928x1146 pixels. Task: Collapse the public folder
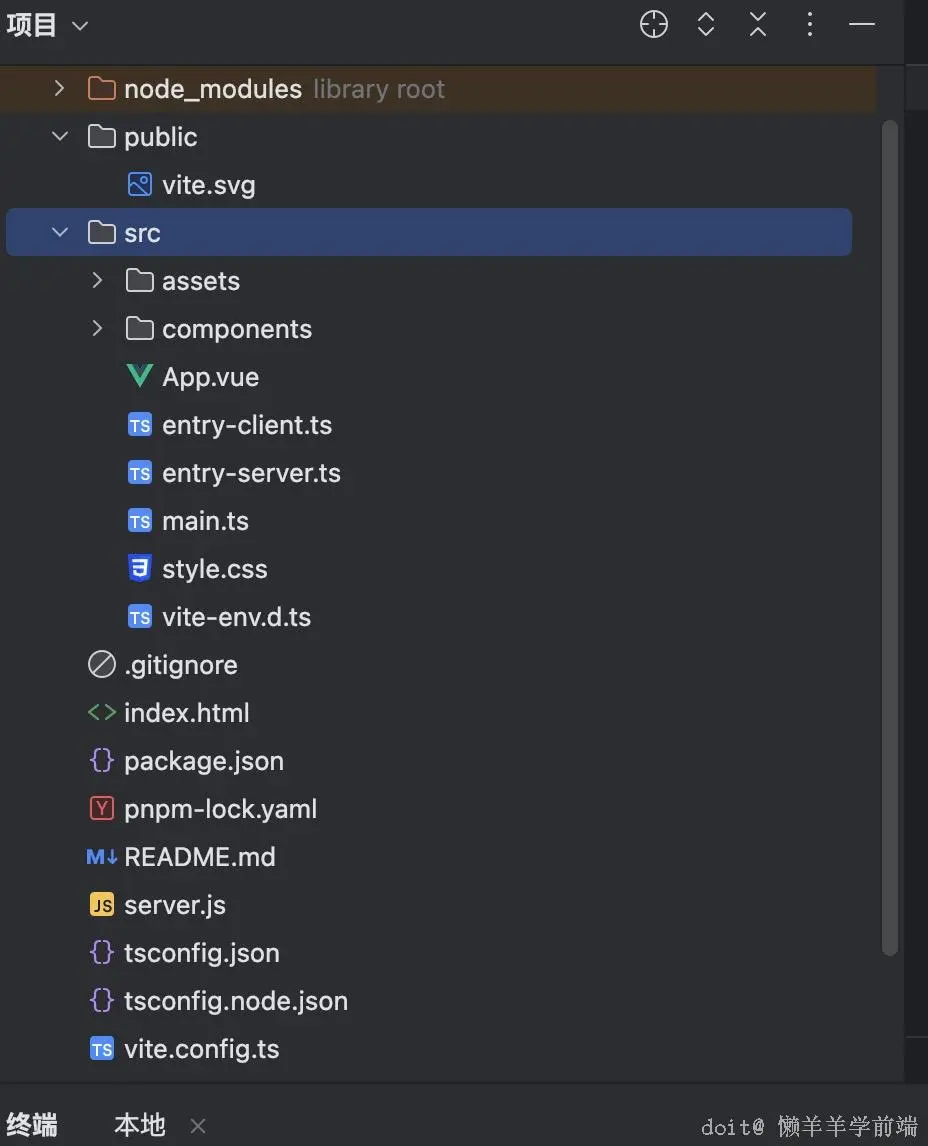pos(60,137)
